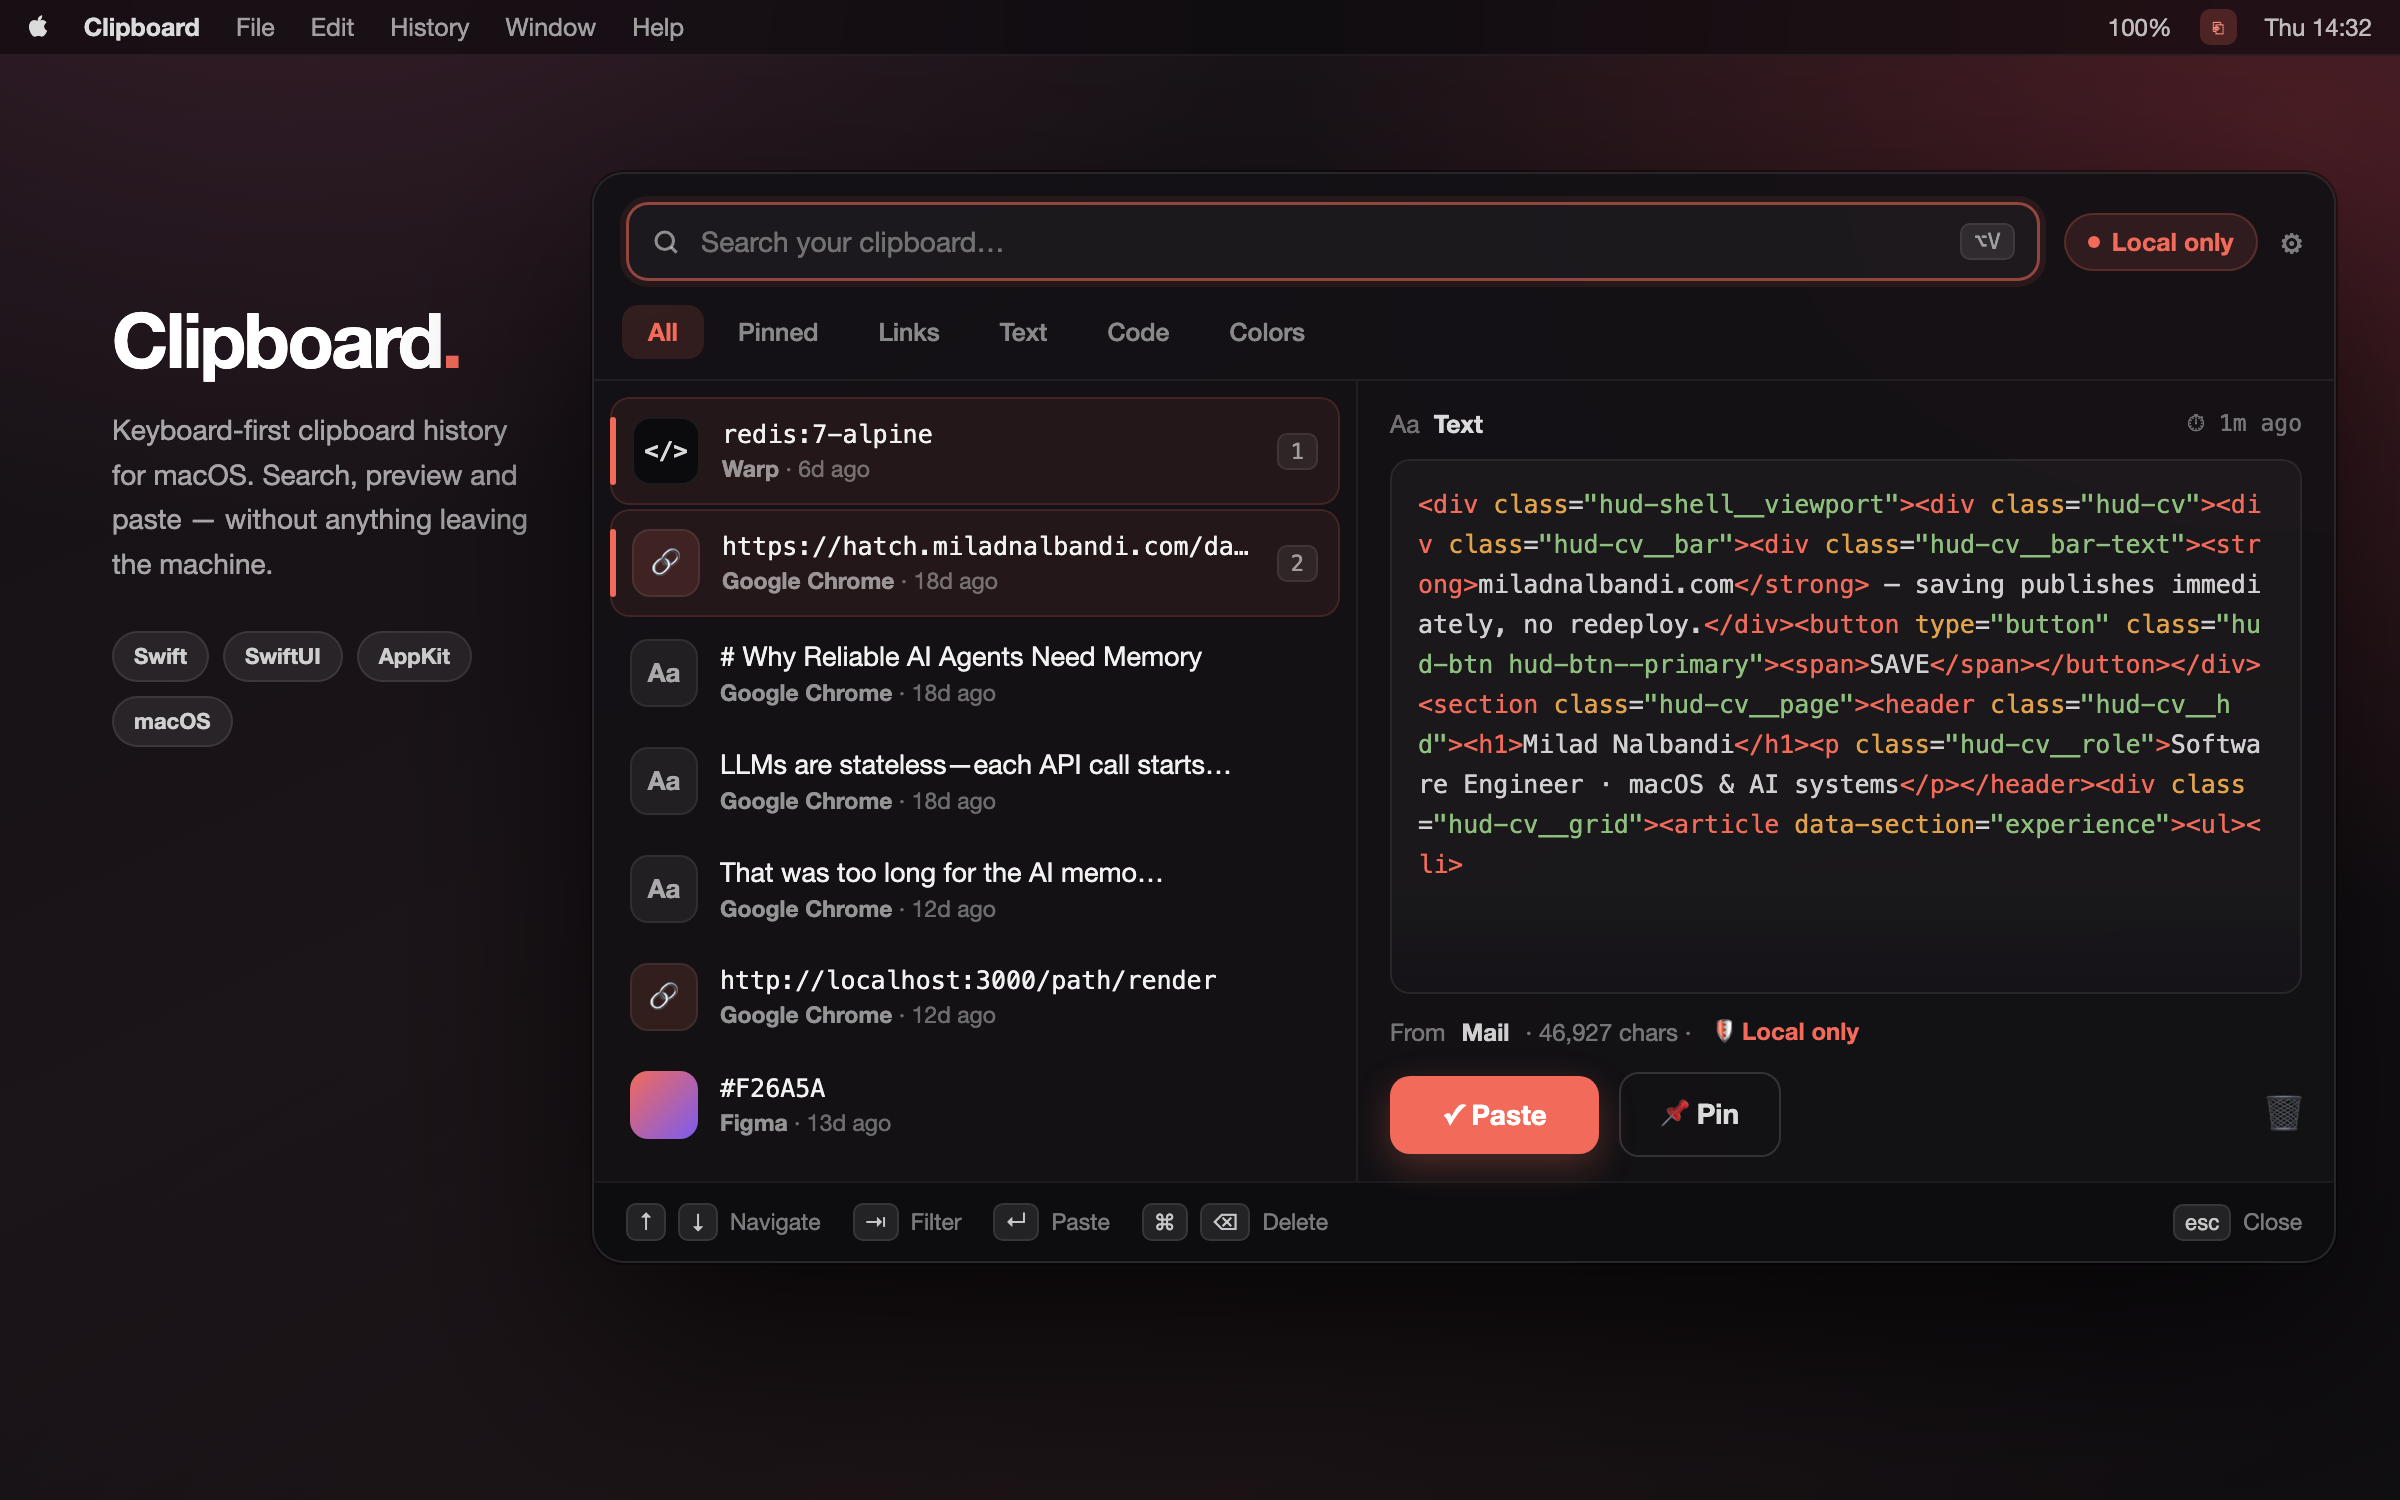Click the code icon beside redis:7-alpine

click(666, 451)
